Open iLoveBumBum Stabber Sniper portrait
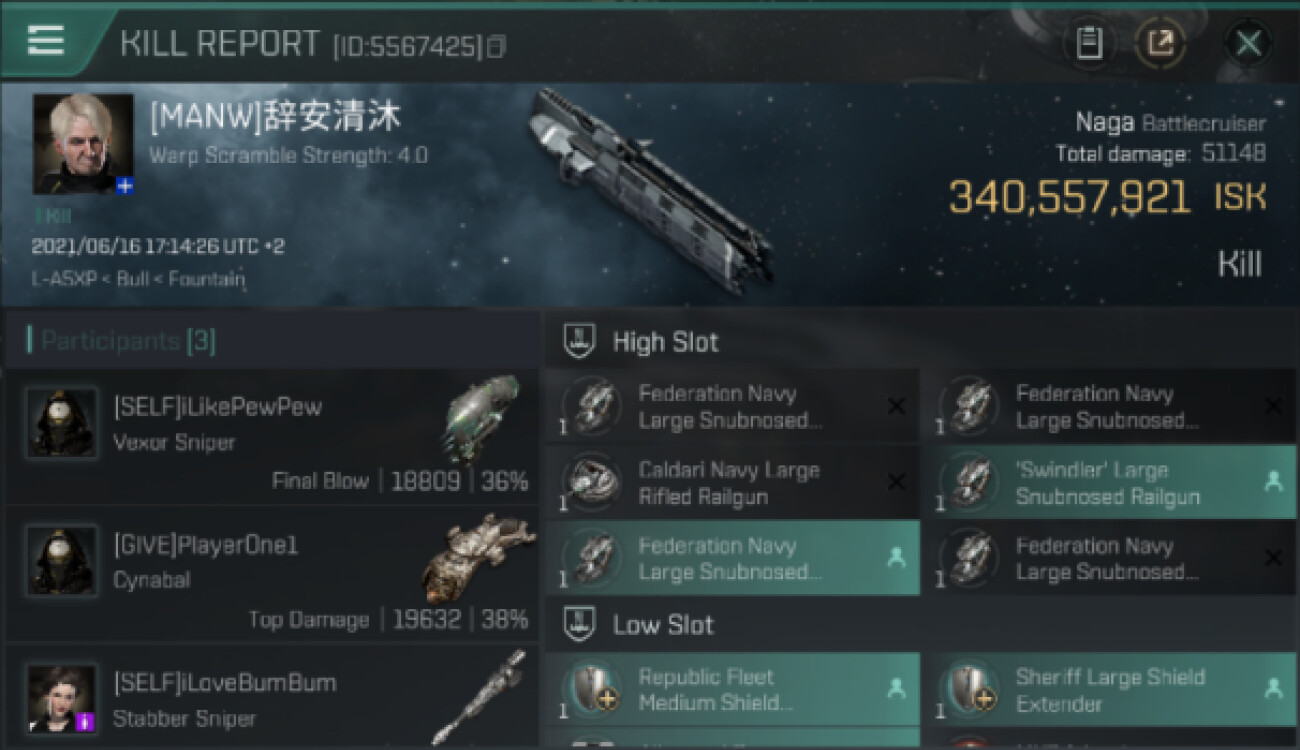This screenshot has width=1300, height=750. coord(62,699)
